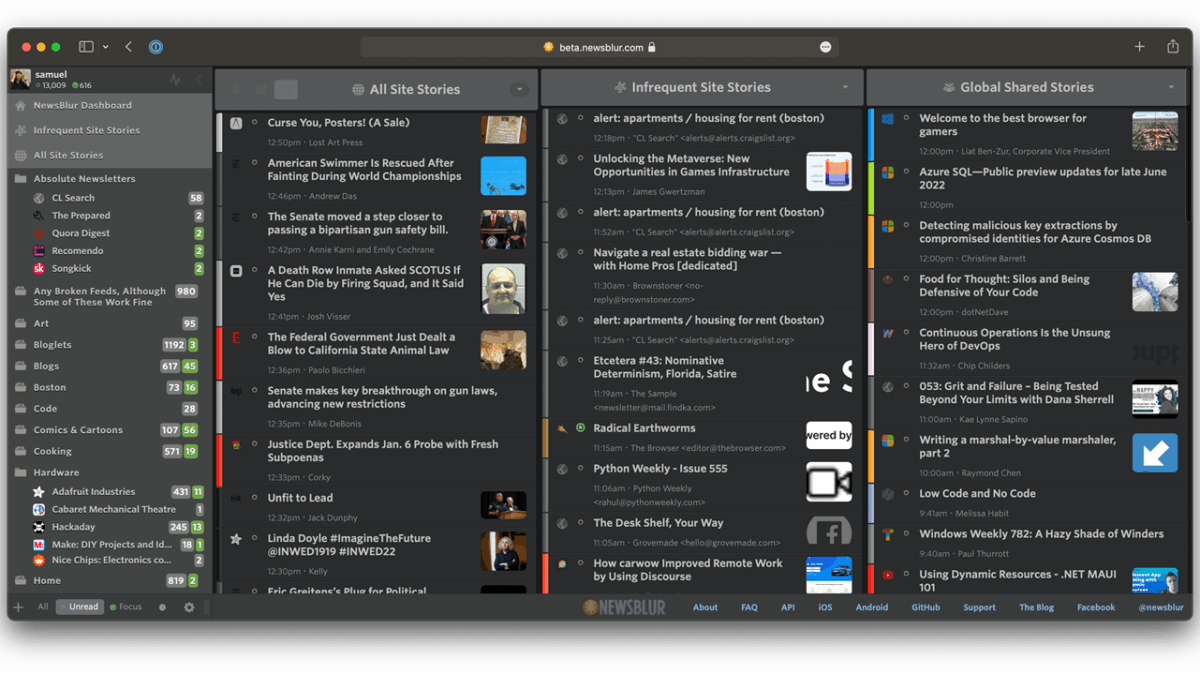Click the Songkick feed icon

pos(39,269)
